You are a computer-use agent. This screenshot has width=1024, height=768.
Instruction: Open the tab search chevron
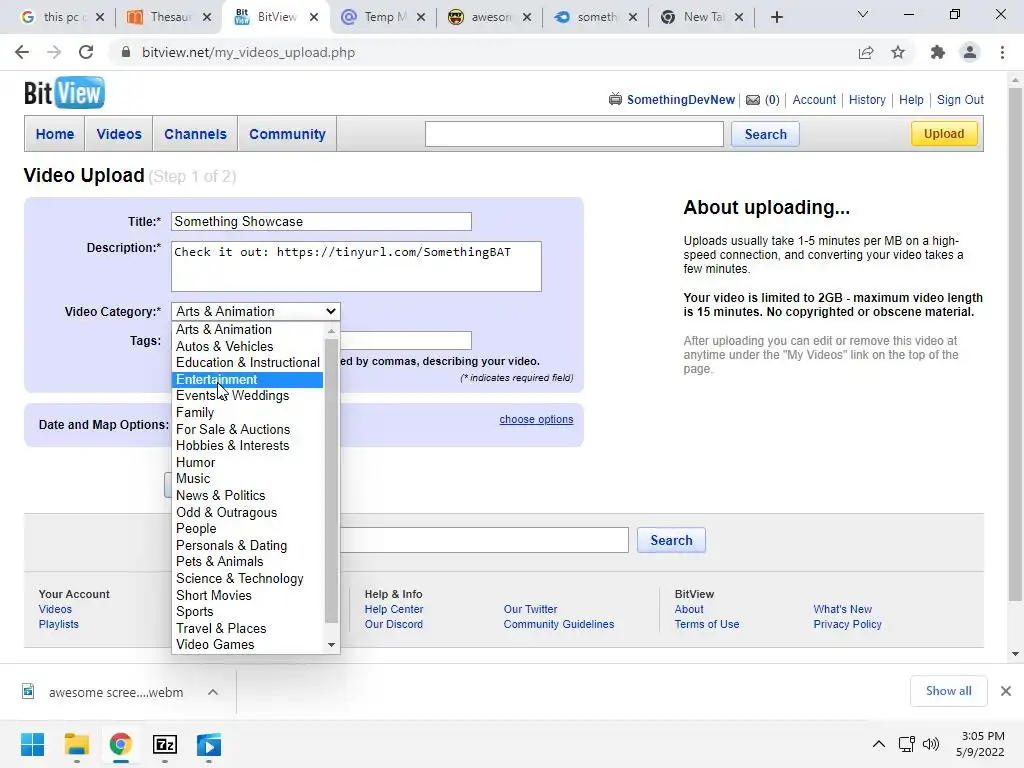(863, 14)
